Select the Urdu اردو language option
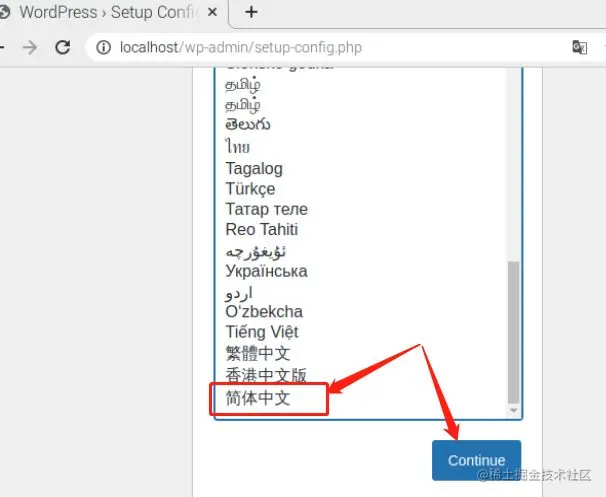Viewport: 606px width, 497px height. (239, 293)
